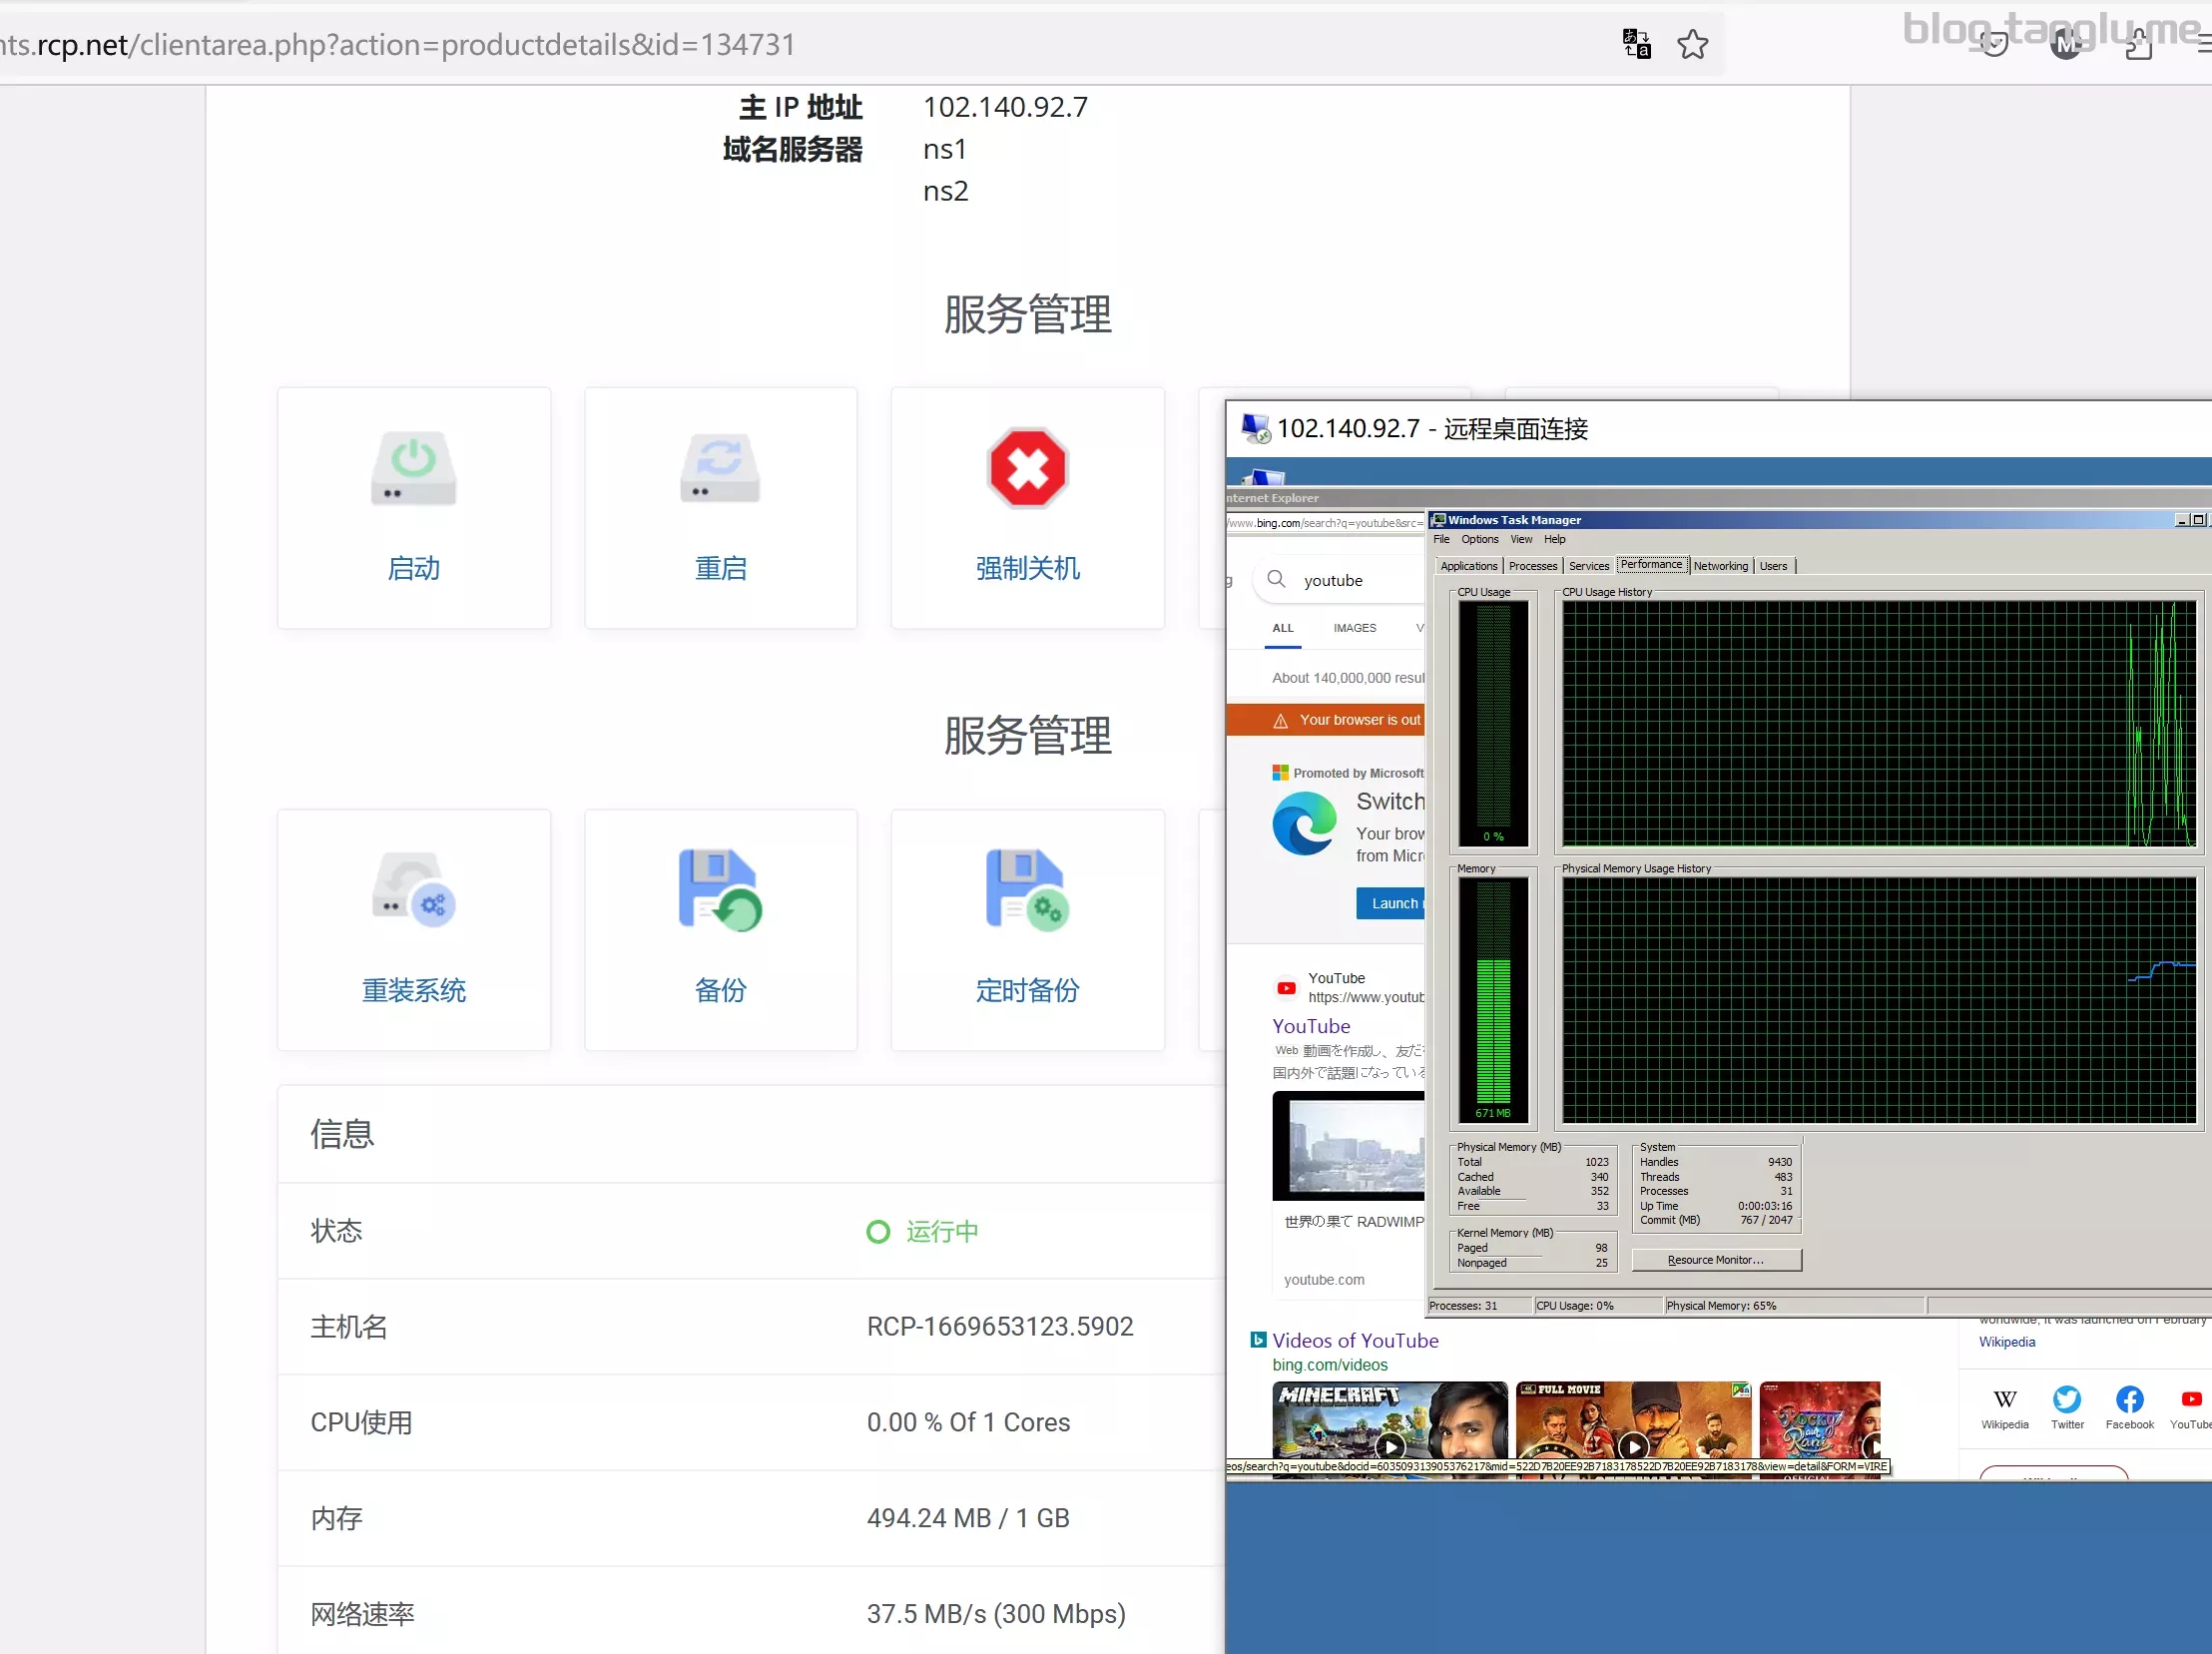
Task: Open the Twitter icon in sidebar
Action: pyautogui.click(x=2067, y=1400)
